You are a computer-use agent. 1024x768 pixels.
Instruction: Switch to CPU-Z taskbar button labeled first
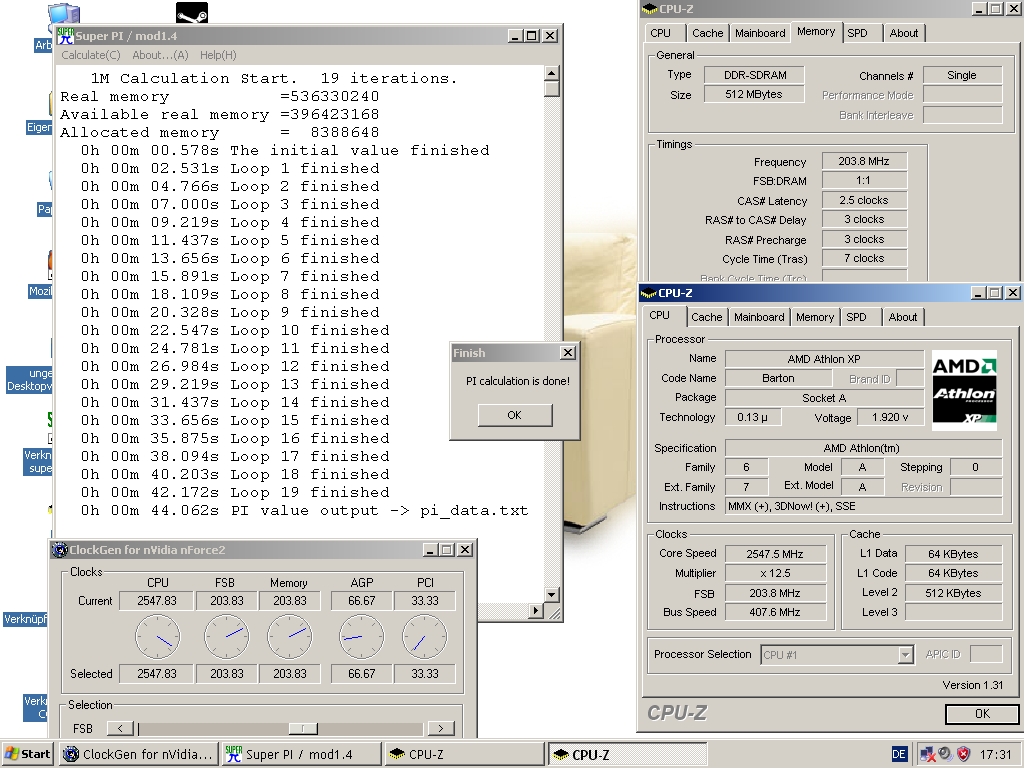[464, 754]
